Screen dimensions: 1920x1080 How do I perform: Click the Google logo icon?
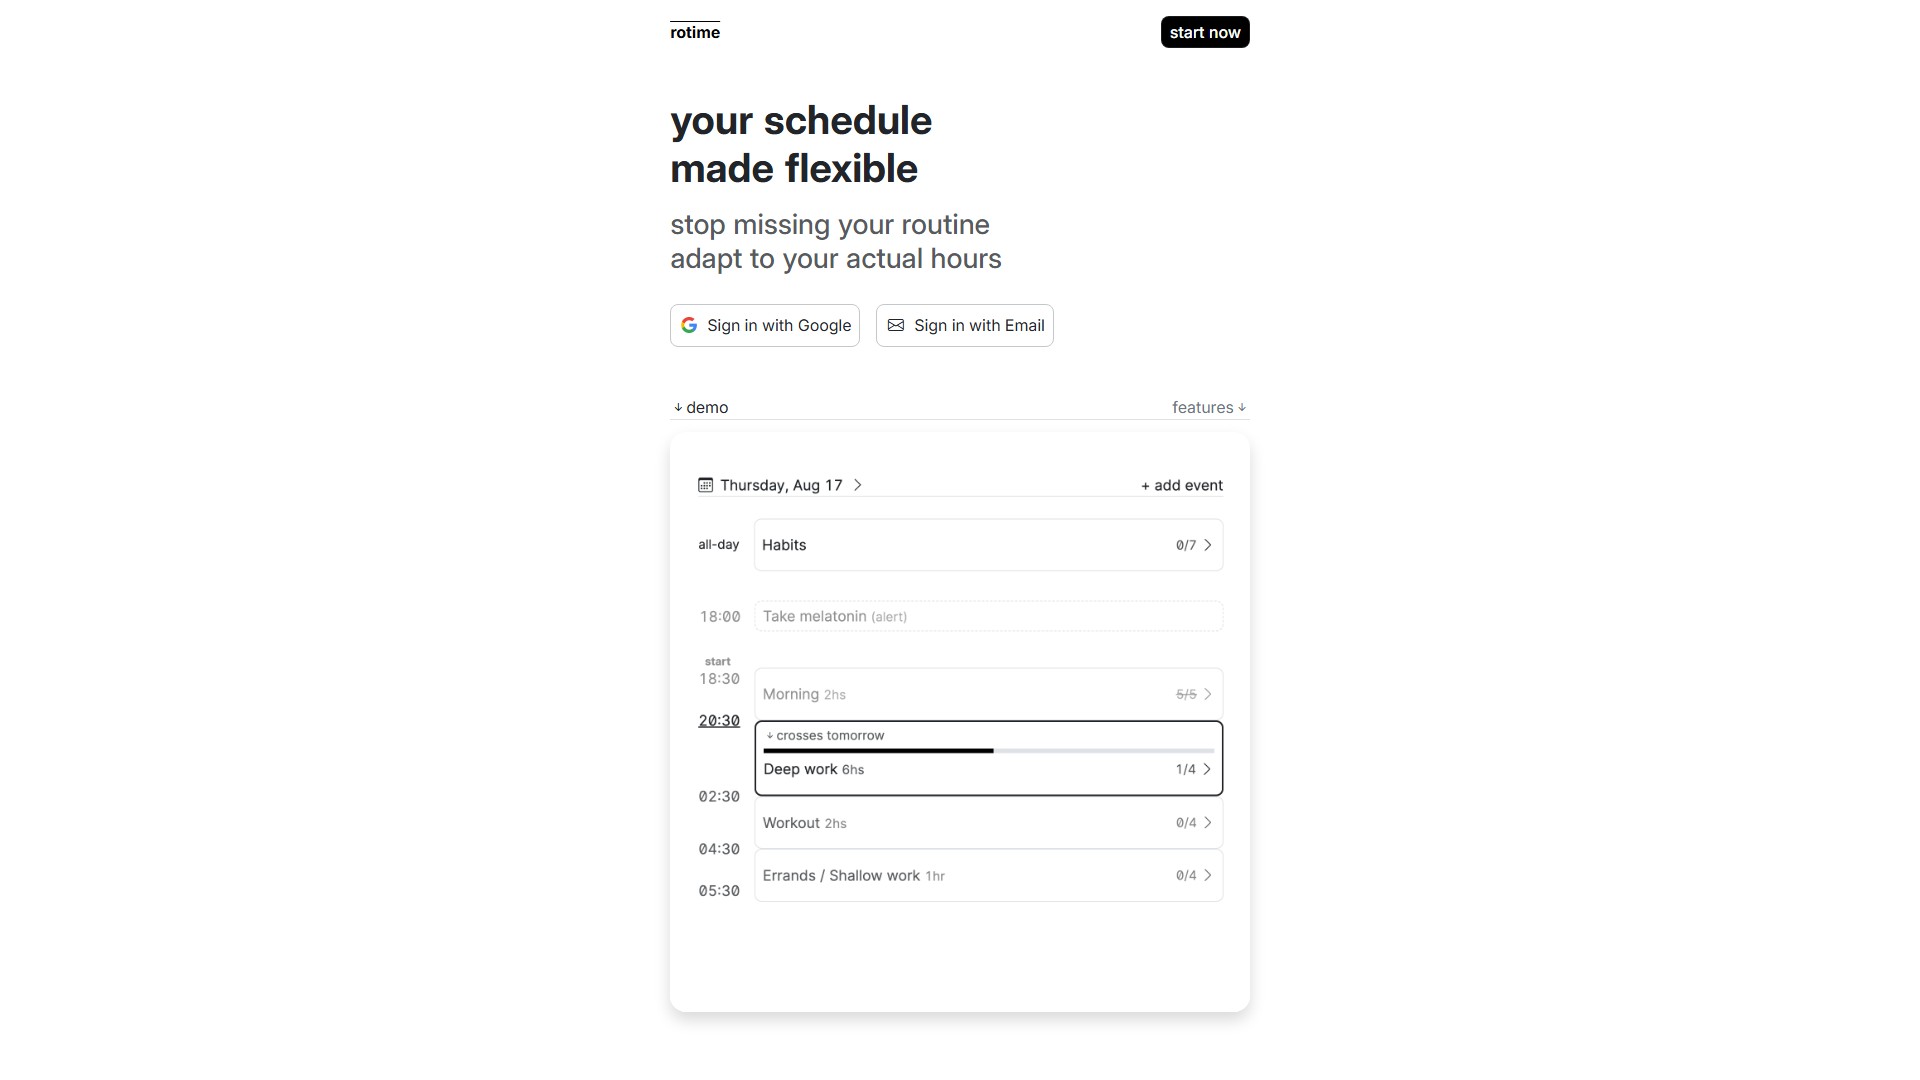click(x=689, y=325)
